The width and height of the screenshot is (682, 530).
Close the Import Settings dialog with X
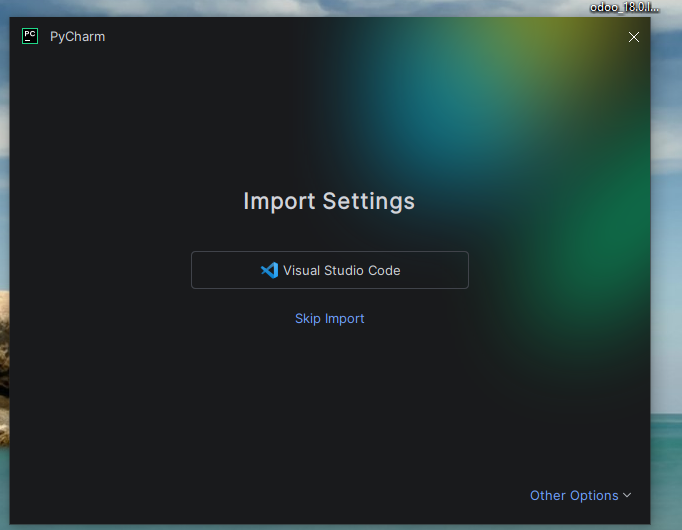(633, 37)
